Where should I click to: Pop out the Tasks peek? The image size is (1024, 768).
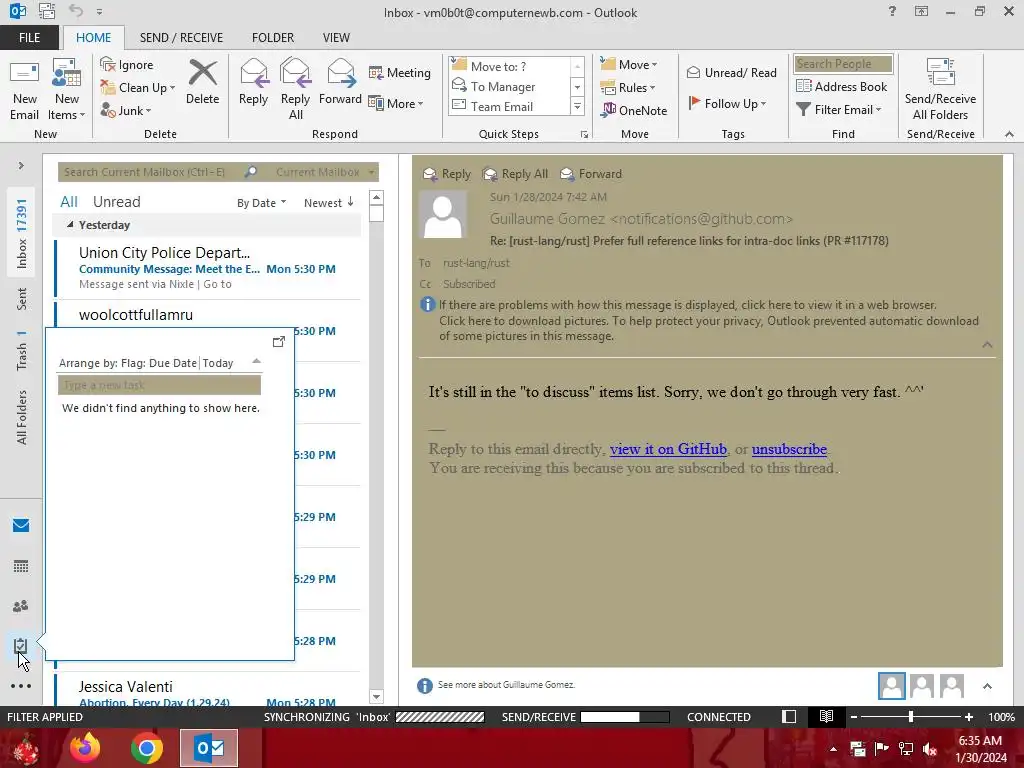point(278,342)
